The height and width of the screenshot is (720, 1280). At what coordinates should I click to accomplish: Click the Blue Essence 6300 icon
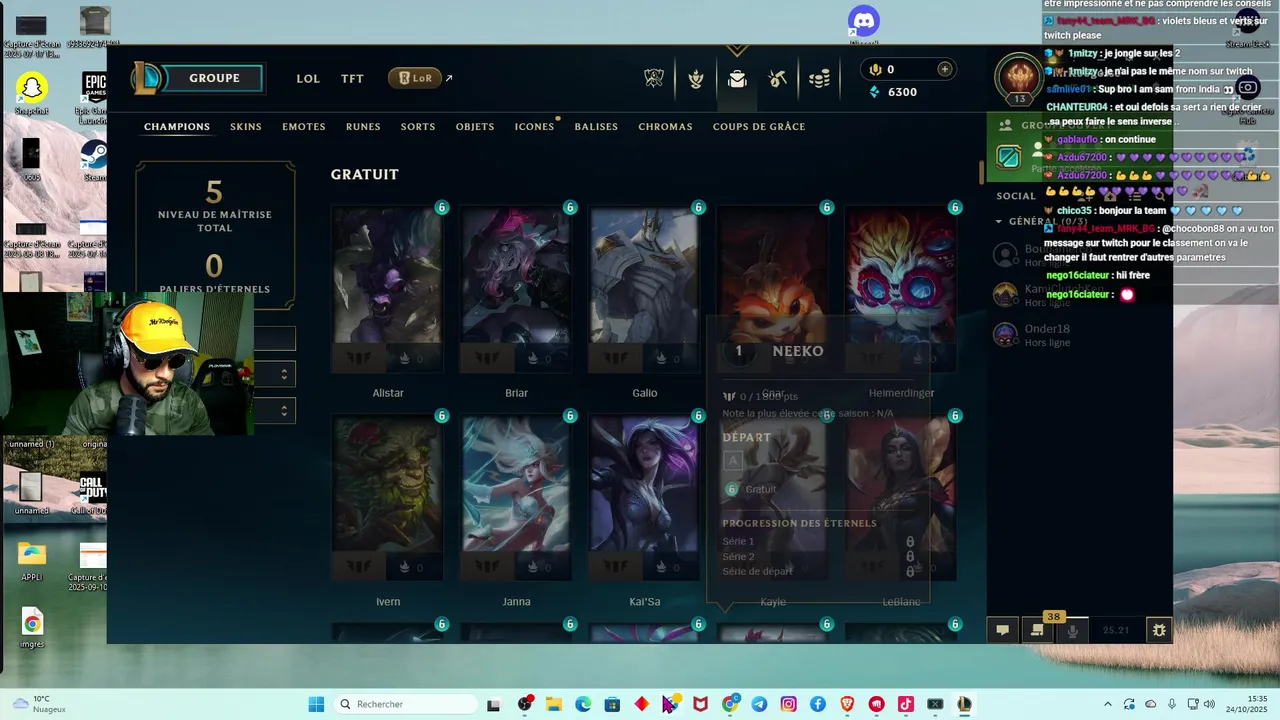(875, 92)
